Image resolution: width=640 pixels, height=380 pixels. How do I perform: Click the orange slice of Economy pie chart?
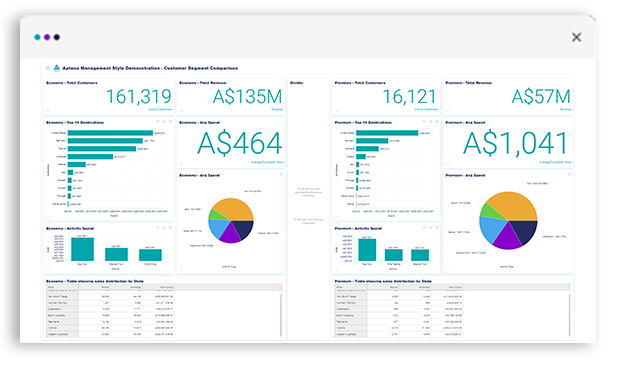click(233, 208)
